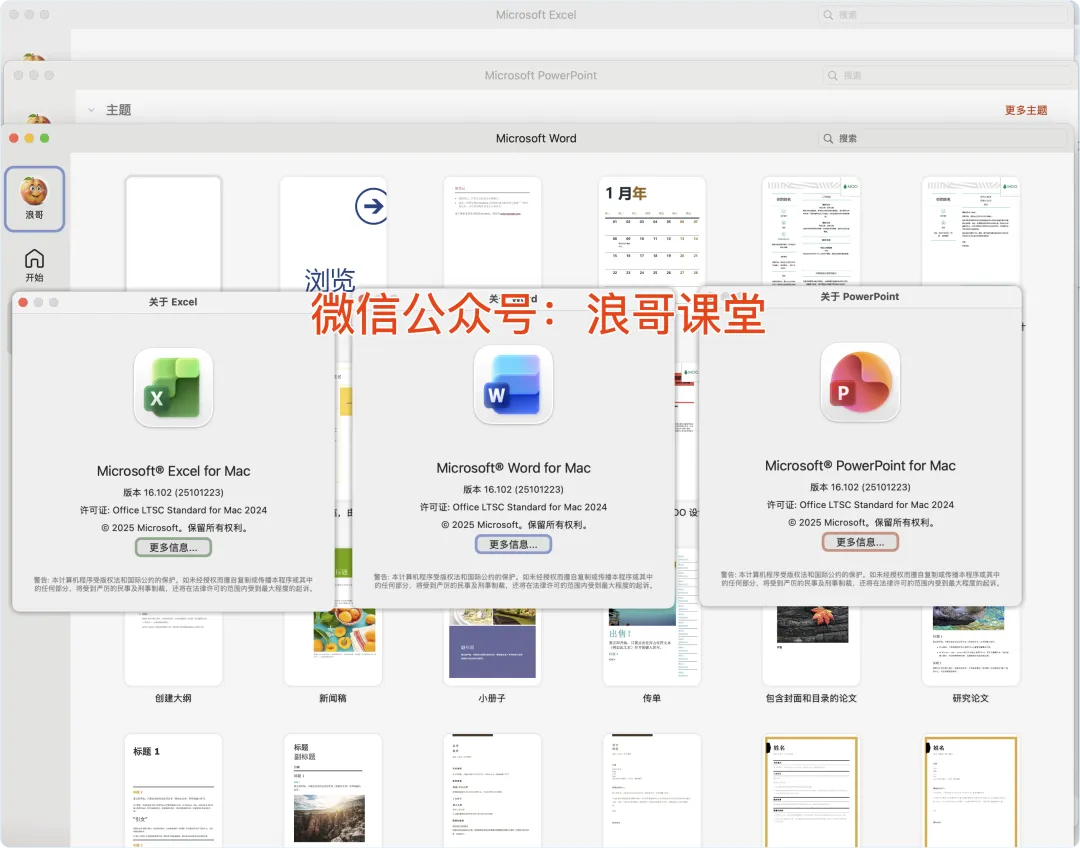Viewport: 1080px width, 848px height.
Task: Click the license text in About Word dialog
Action: coord(513,507)
